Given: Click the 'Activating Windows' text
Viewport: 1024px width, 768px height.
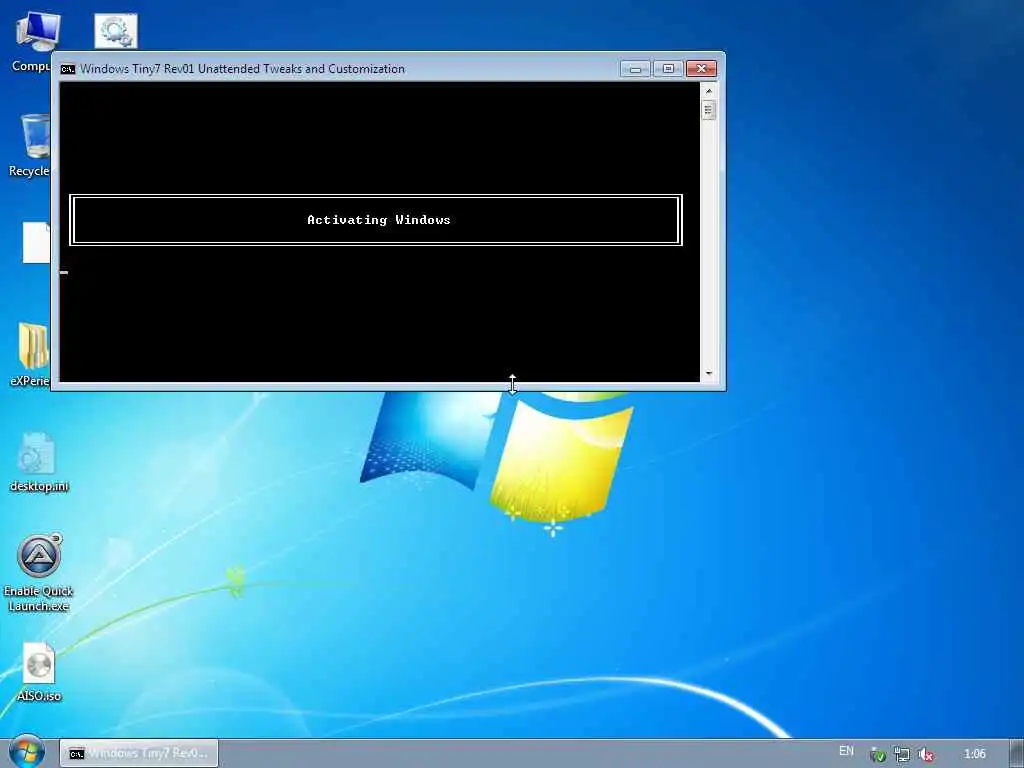Looking at the screenshot, I should tap(379, 220).
